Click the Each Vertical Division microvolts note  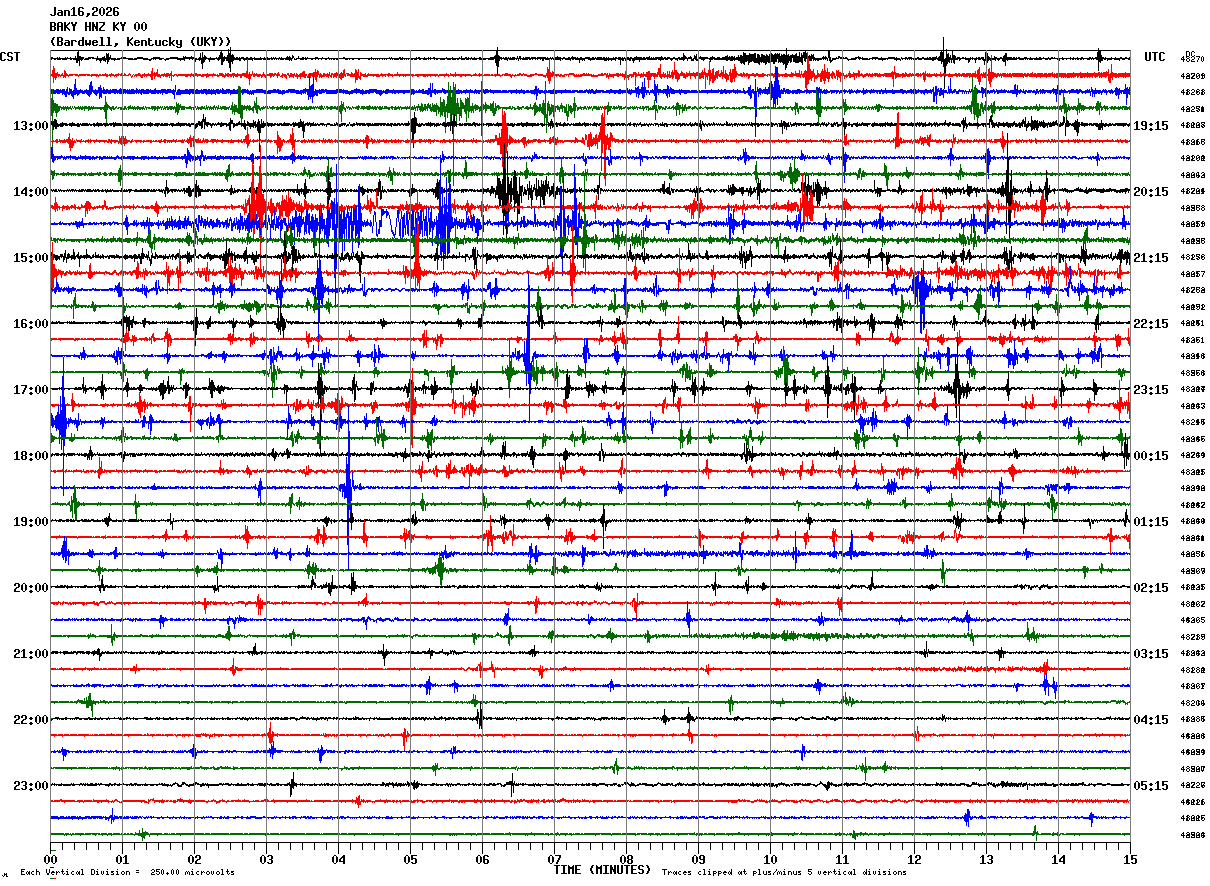(127, 873)
